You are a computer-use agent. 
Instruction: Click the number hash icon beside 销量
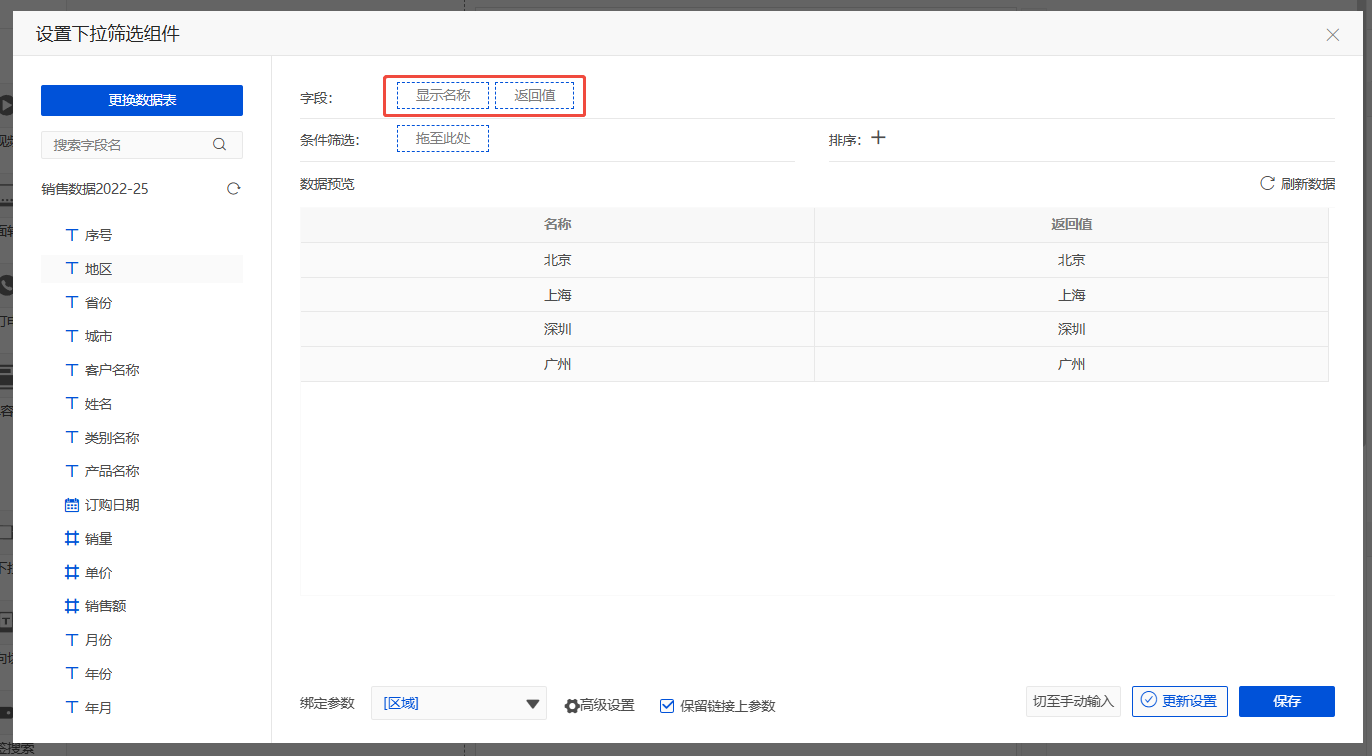click(72, 539)
